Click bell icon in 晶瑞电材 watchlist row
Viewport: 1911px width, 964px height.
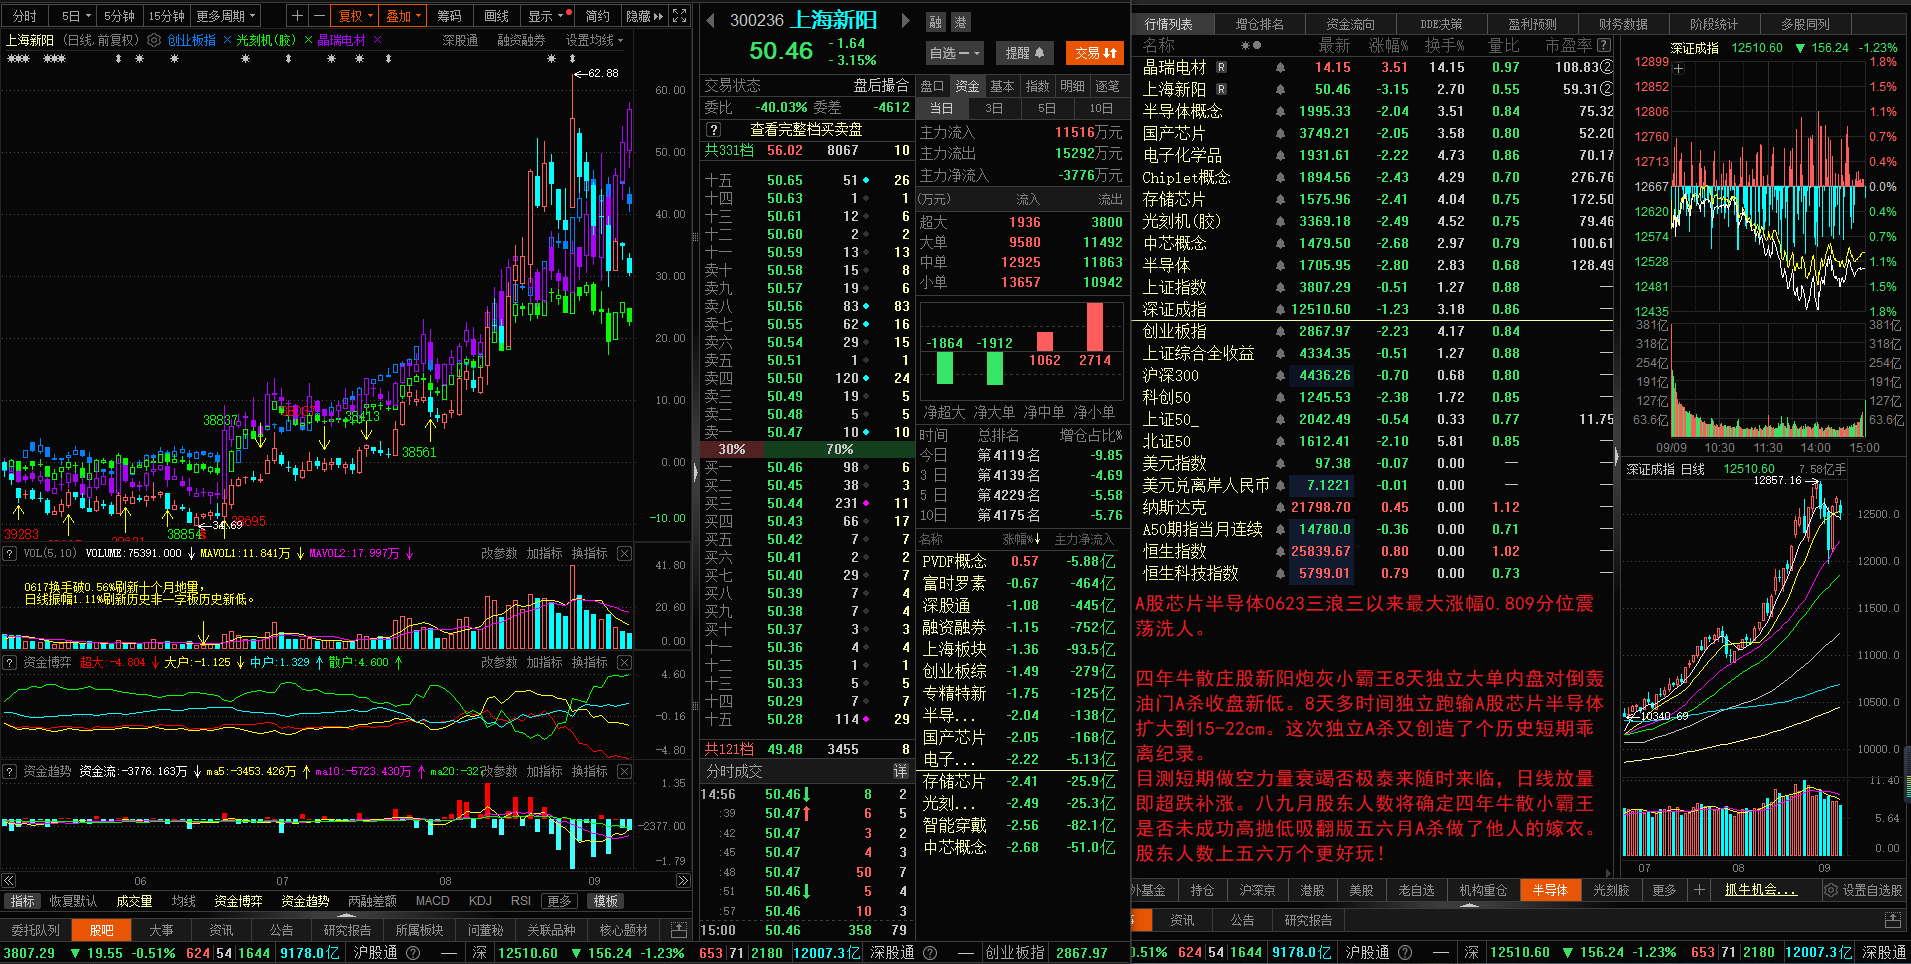[1280, 67]
